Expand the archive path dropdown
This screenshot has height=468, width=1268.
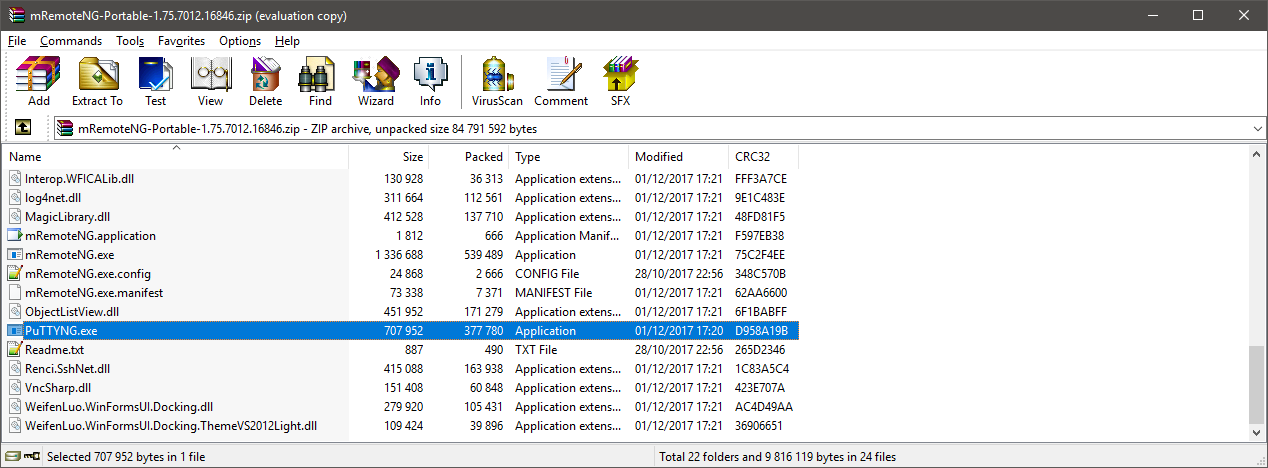pyautogui.click(x=1257, y=129)
